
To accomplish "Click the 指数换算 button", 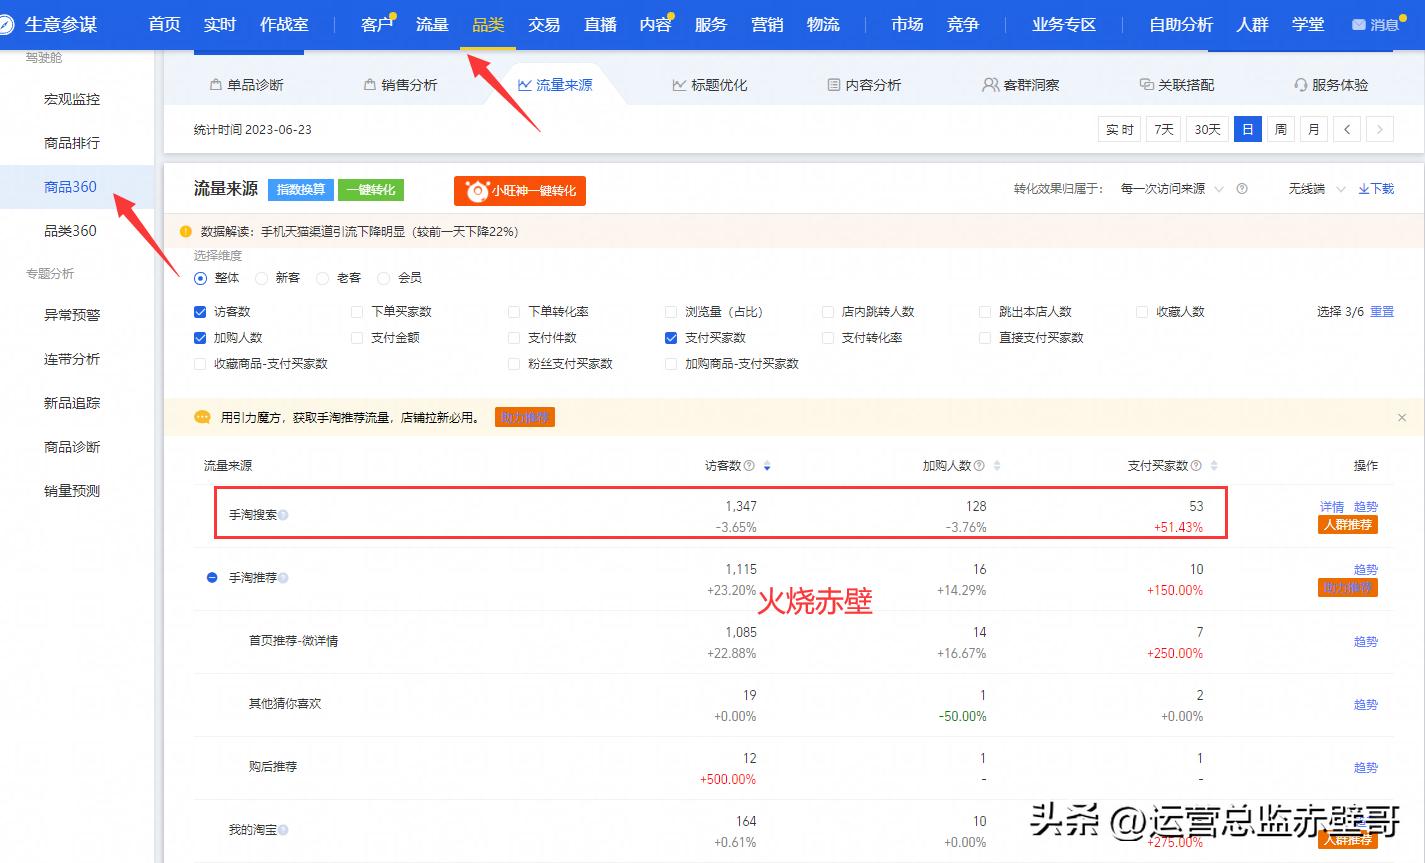I will click(301, 190).
